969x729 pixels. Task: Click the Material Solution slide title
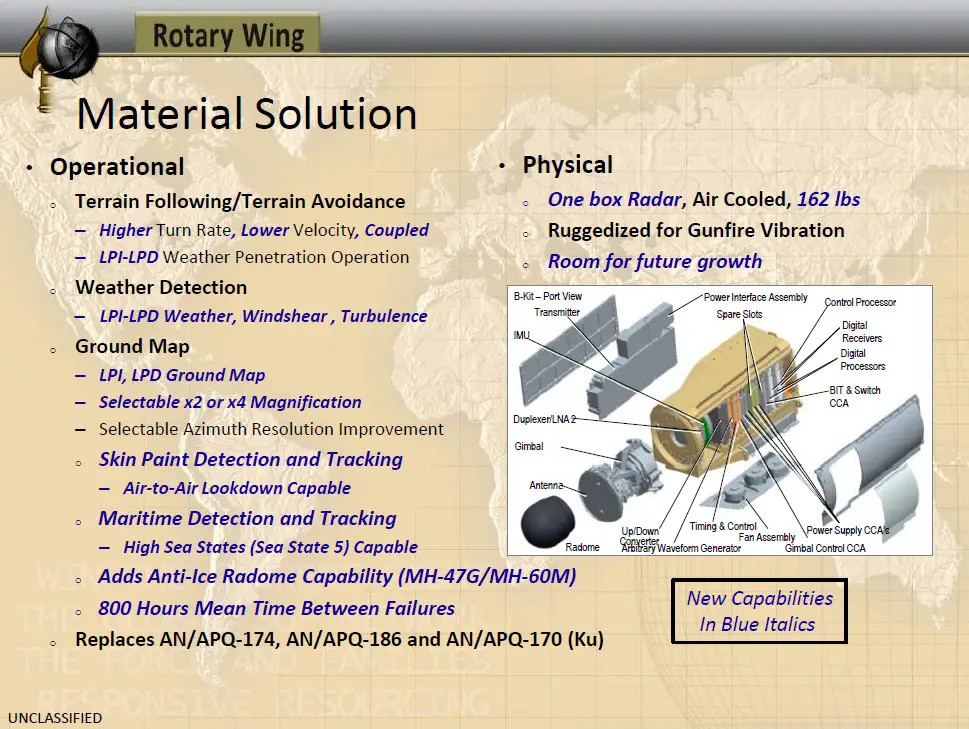tap(246, 114)
